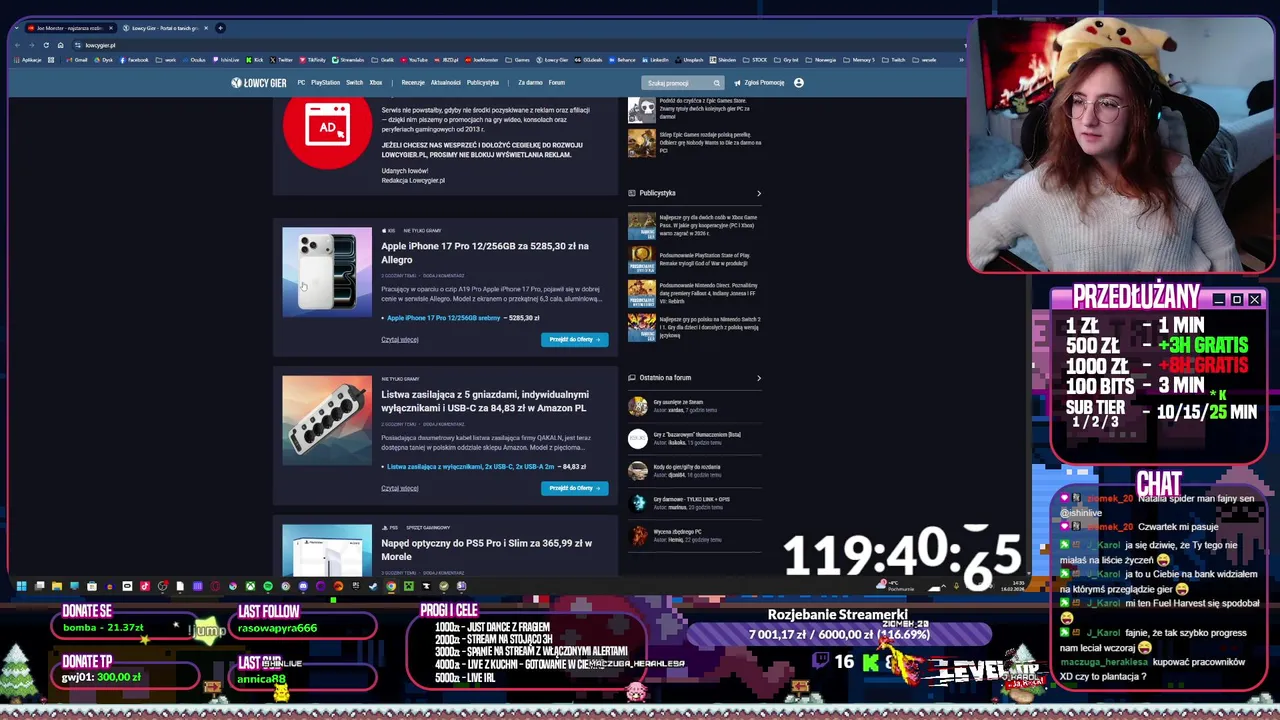
Task: Open a new browser tab with plus
Action: coord(220,28)
